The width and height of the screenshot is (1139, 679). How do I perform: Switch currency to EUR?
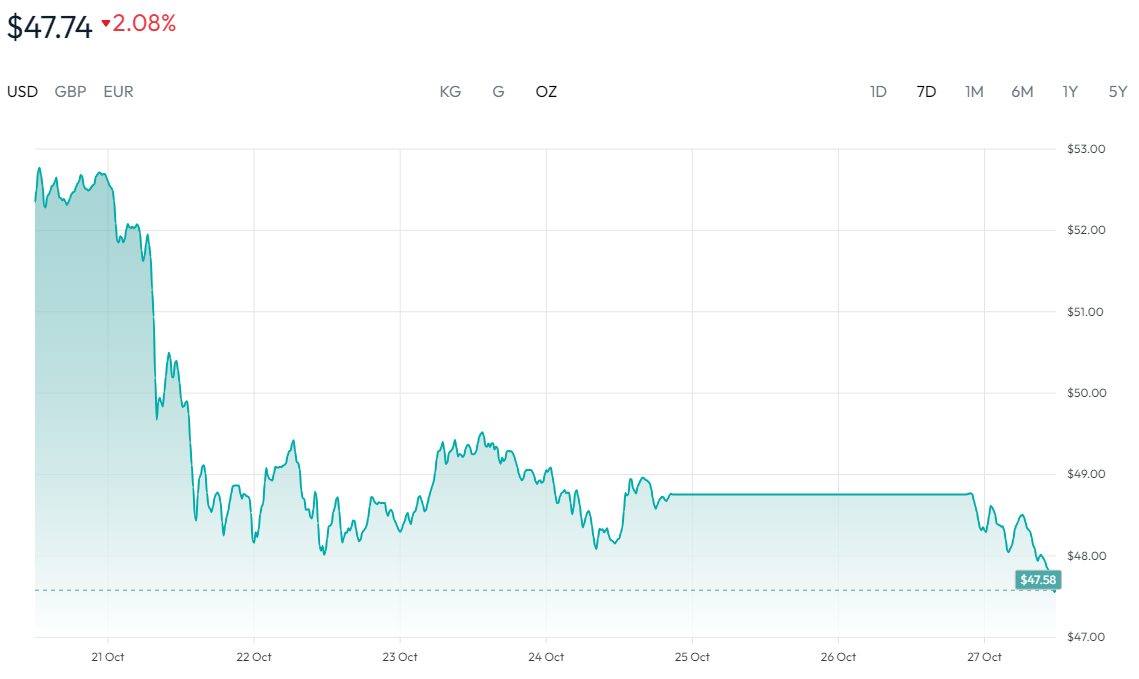click(118, 92)
